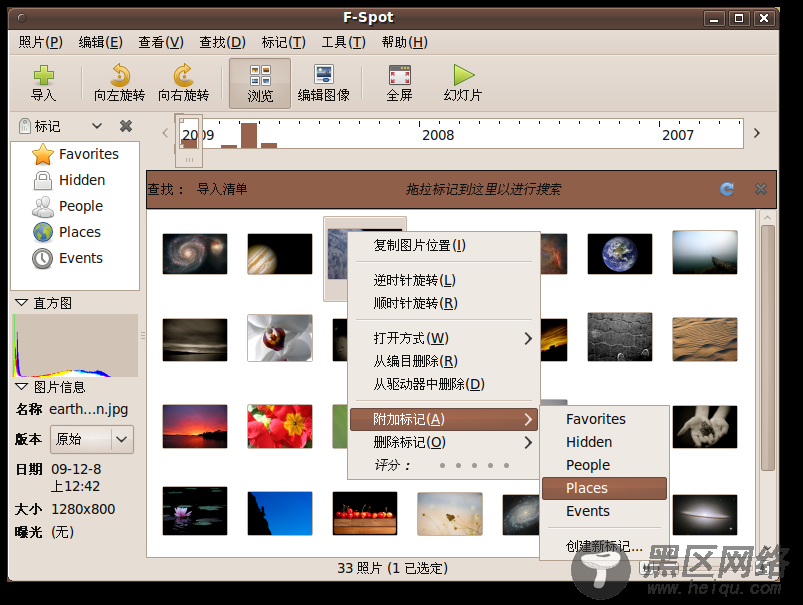Open the 编辑图像 edit image mode
The image size is (803, 605).
(x=324, y=83)
